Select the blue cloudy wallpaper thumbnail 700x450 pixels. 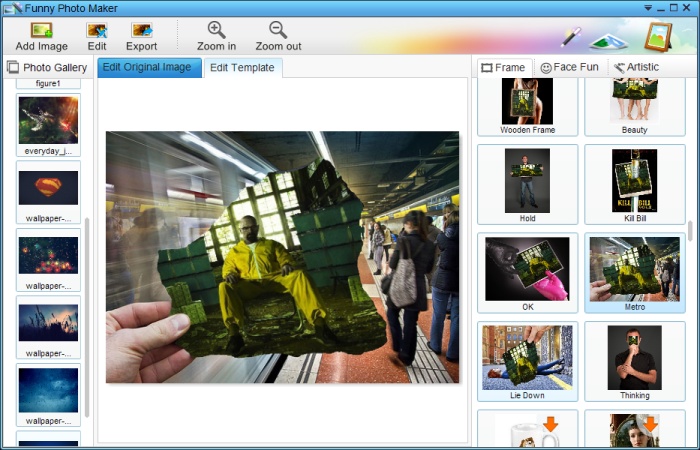(48, 395)
